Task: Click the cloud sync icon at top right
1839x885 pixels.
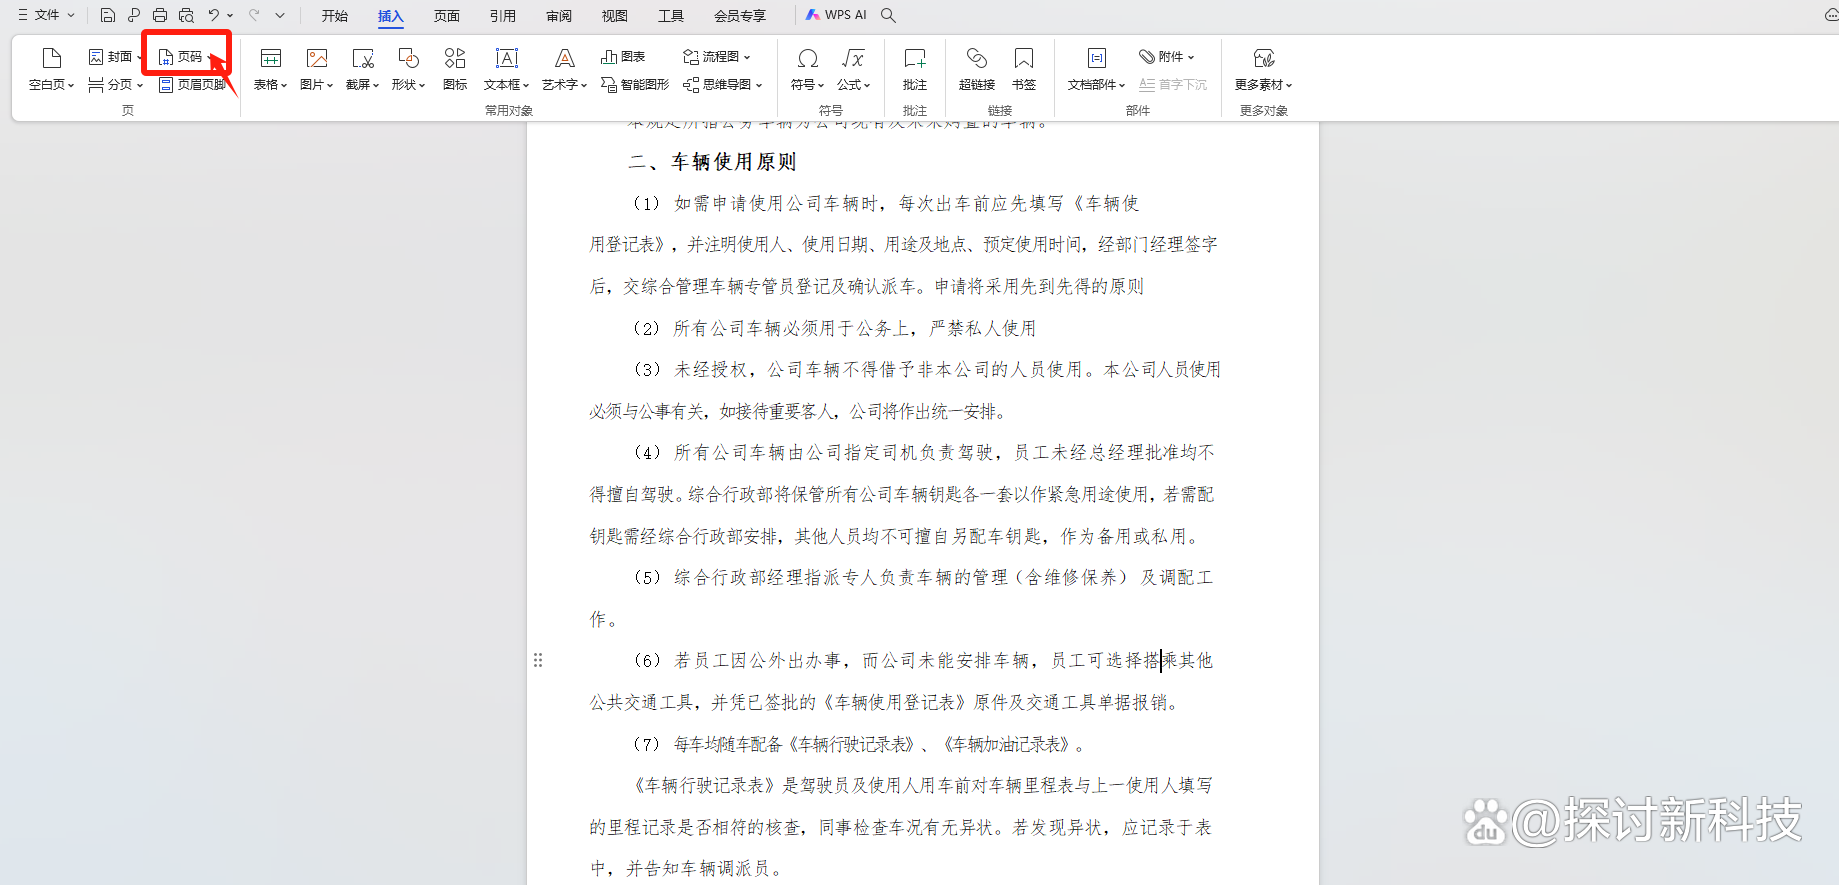Action: click(x=1831, y=15)
